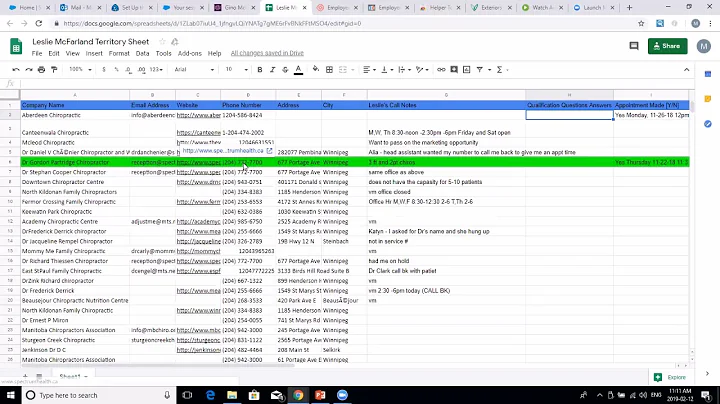Activate the paint format tool
The image size is (720, 404).
tap(54, 70)
